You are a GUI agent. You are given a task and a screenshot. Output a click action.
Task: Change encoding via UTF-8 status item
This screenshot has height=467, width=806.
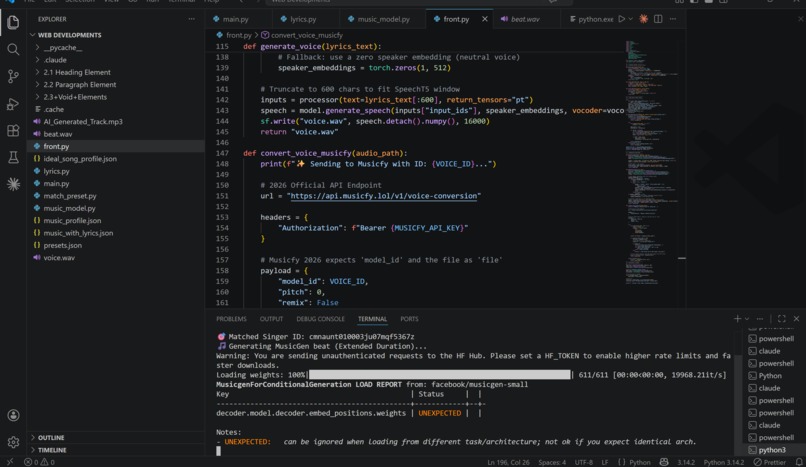[583, 462]
